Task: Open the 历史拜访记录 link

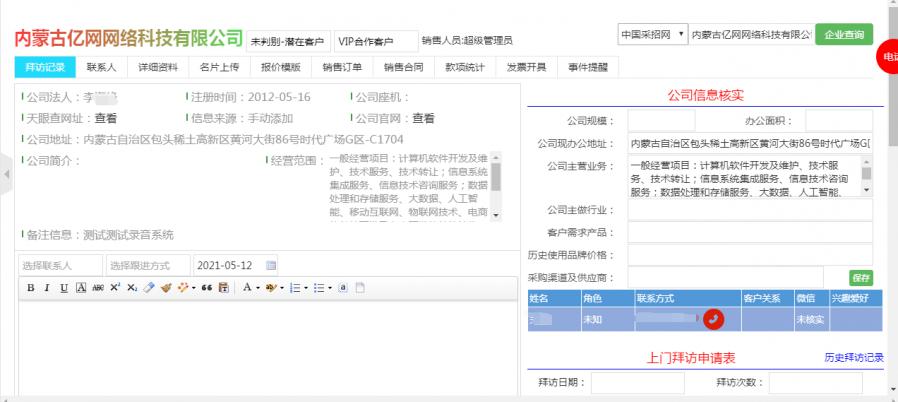Action: click(853, 357)
